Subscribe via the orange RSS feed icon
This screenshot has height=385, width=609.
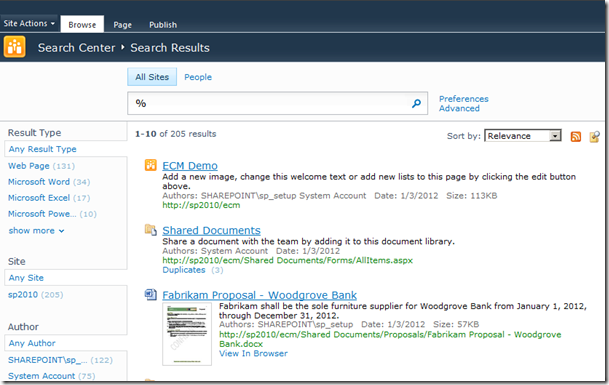click(576, 136)
